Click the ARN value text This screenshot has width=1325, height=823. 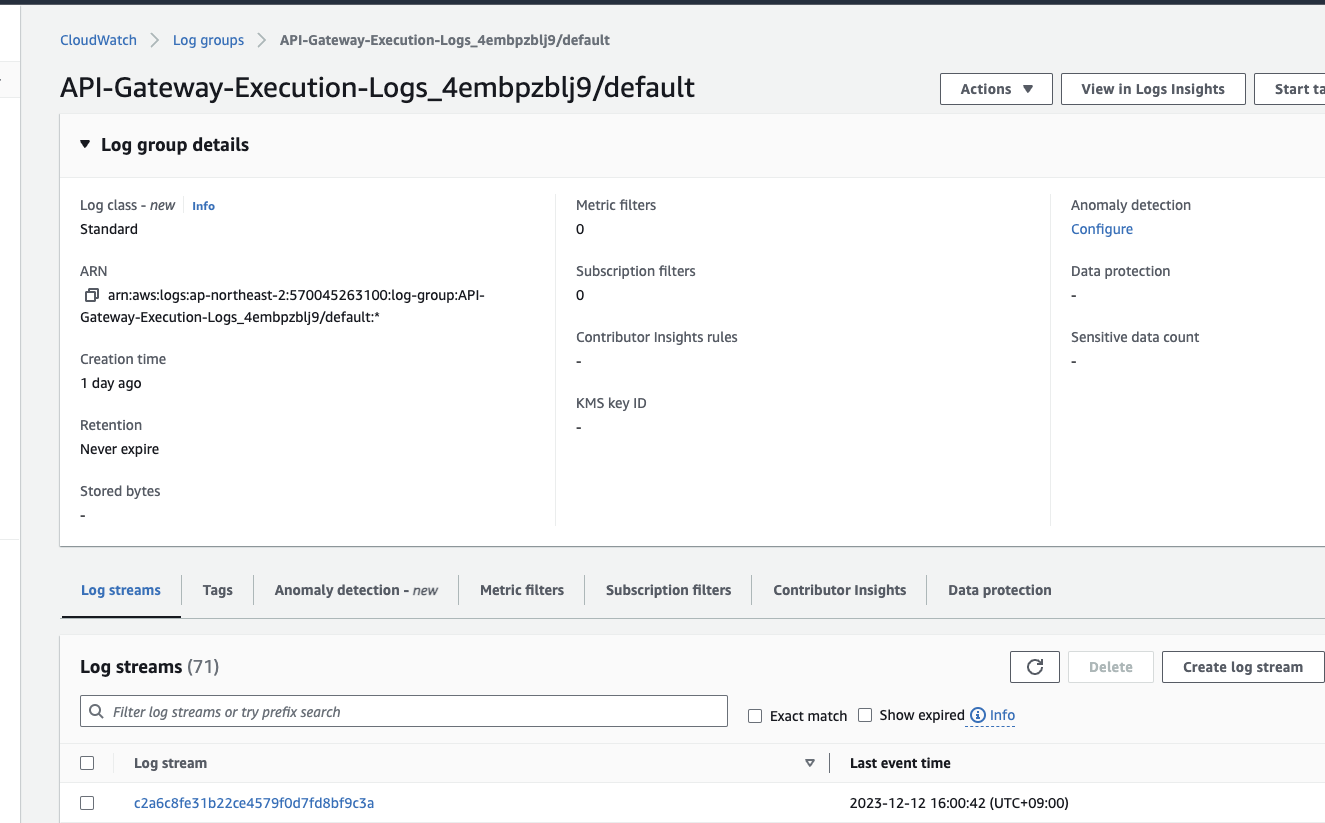pyautogui.click(x=282, y=306)
